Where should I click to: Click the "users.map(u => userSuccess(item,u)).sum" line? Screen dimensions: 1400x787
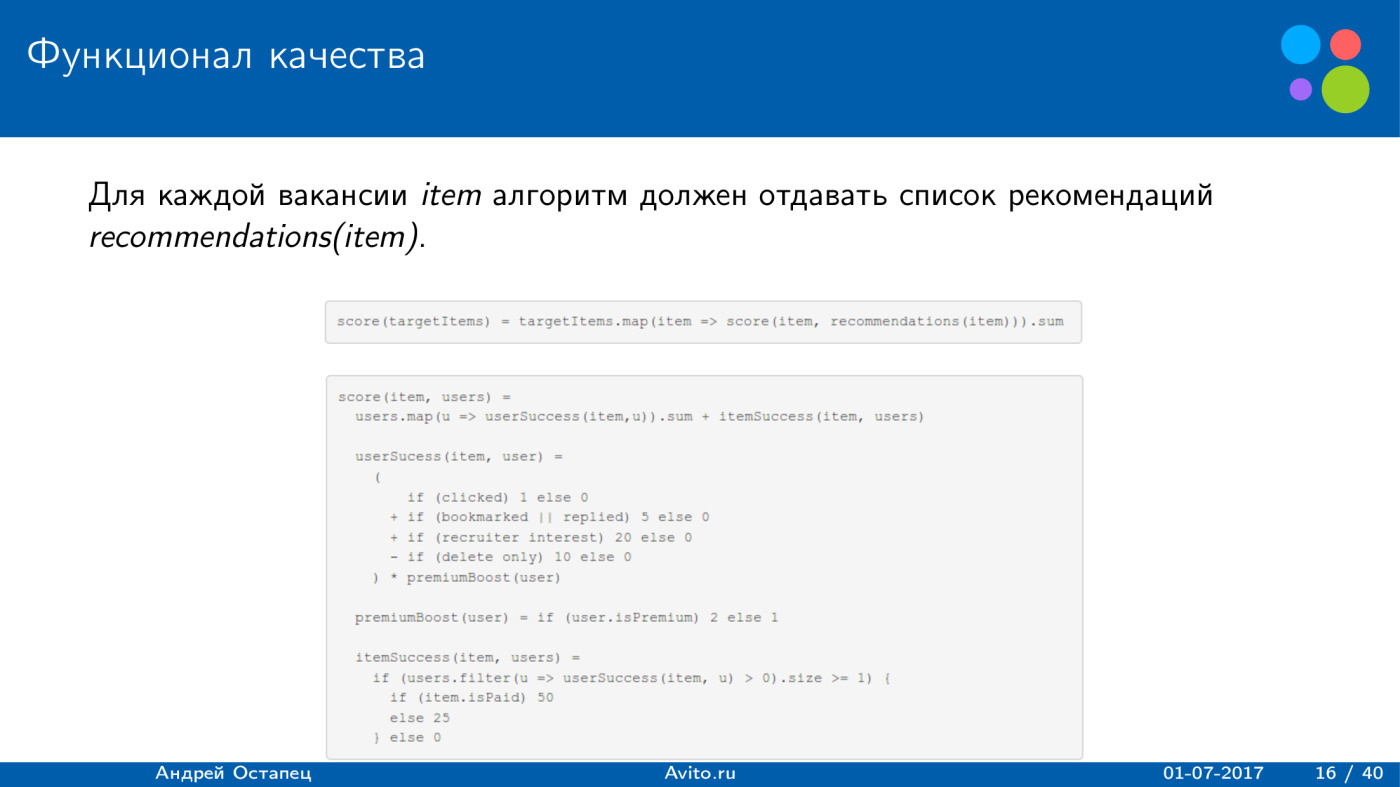pos(639,416)
